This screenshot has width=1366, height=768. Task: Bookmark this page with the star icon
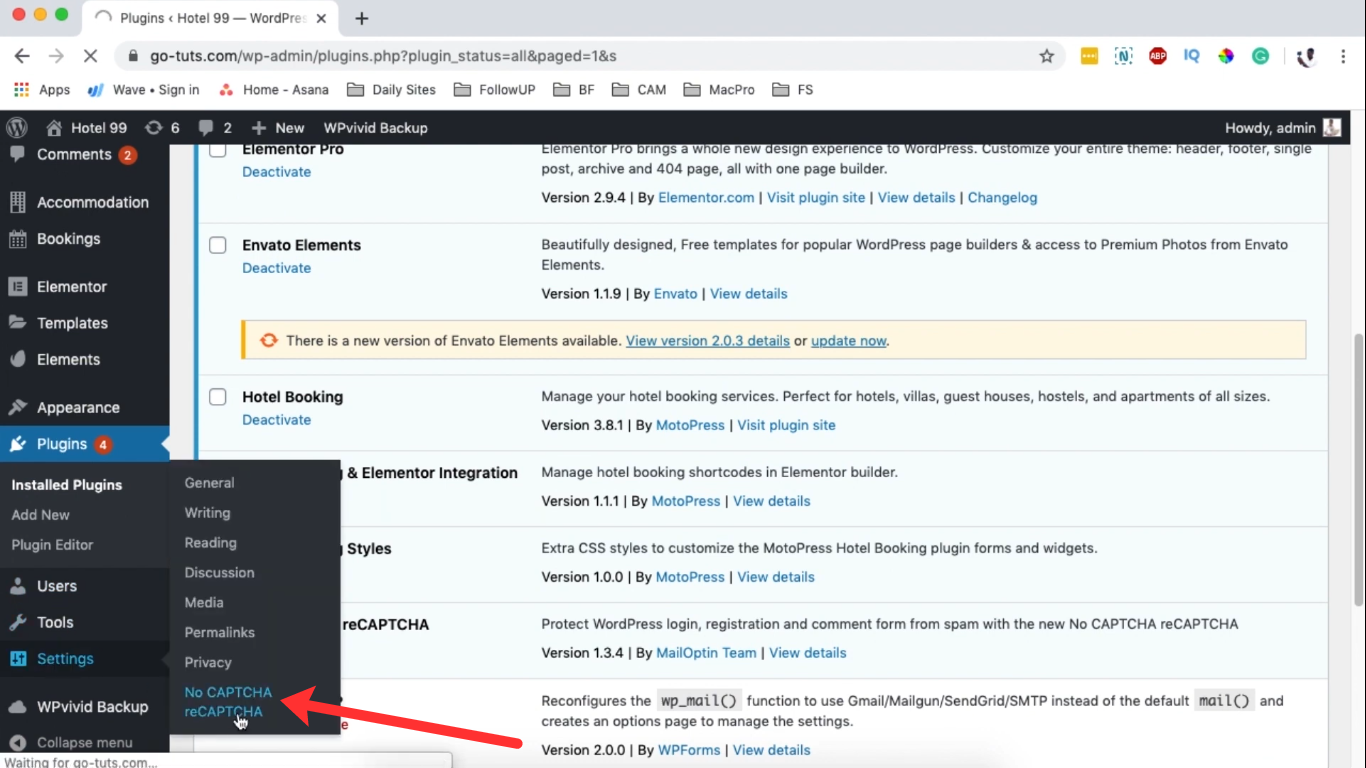pyautogui.click(x=1047, y=56)
